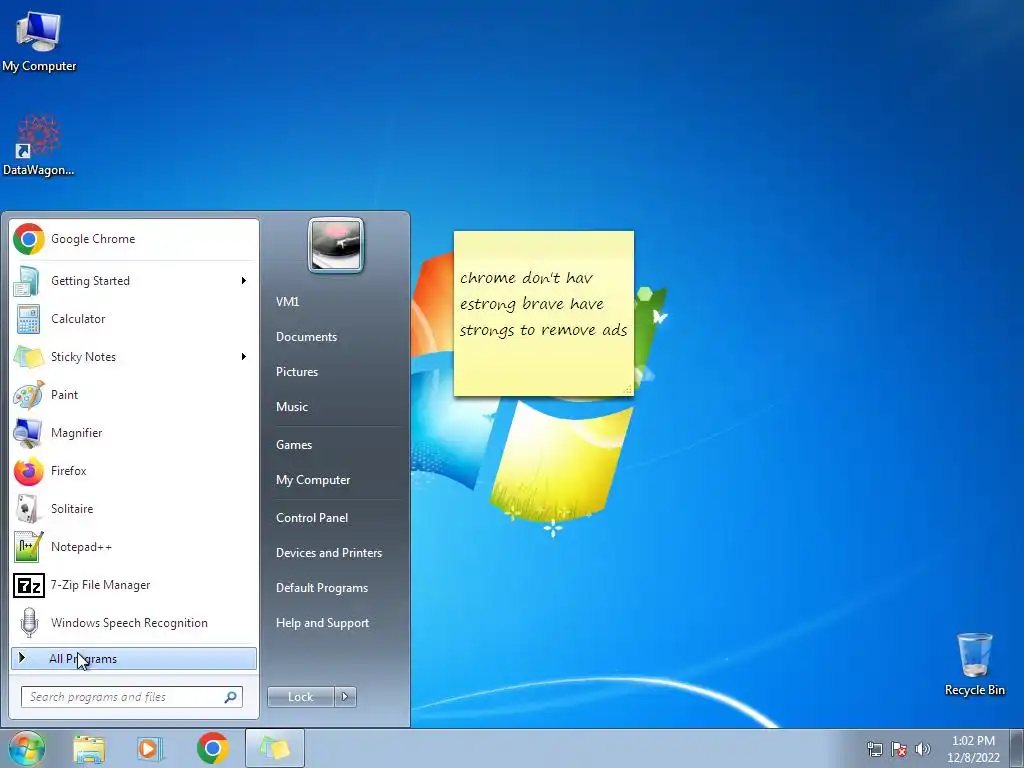Click sticky note resize grip corner
The image size is (1024, 768).
(x=628, y=390)
